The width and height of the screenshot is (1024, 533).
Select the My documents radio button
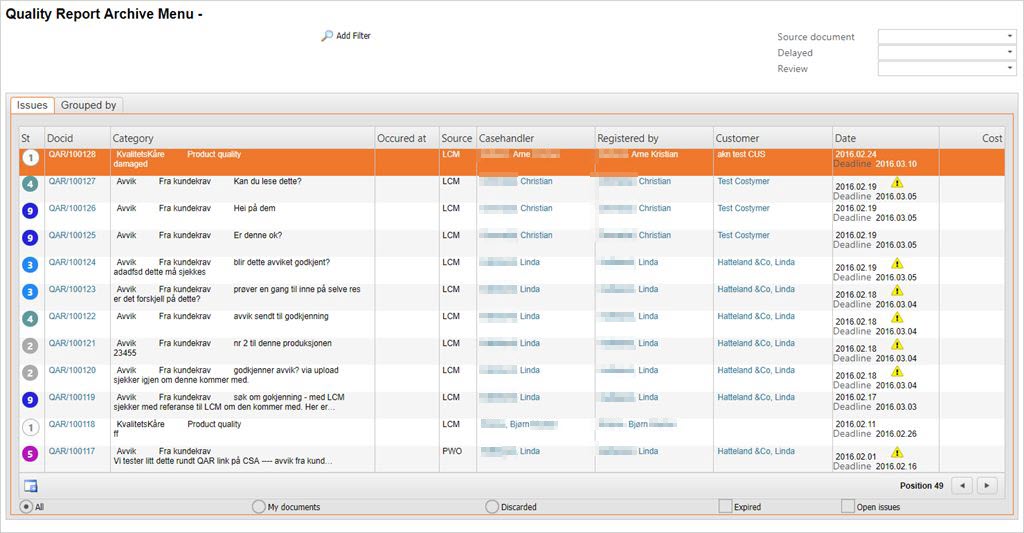coord(259,507)
